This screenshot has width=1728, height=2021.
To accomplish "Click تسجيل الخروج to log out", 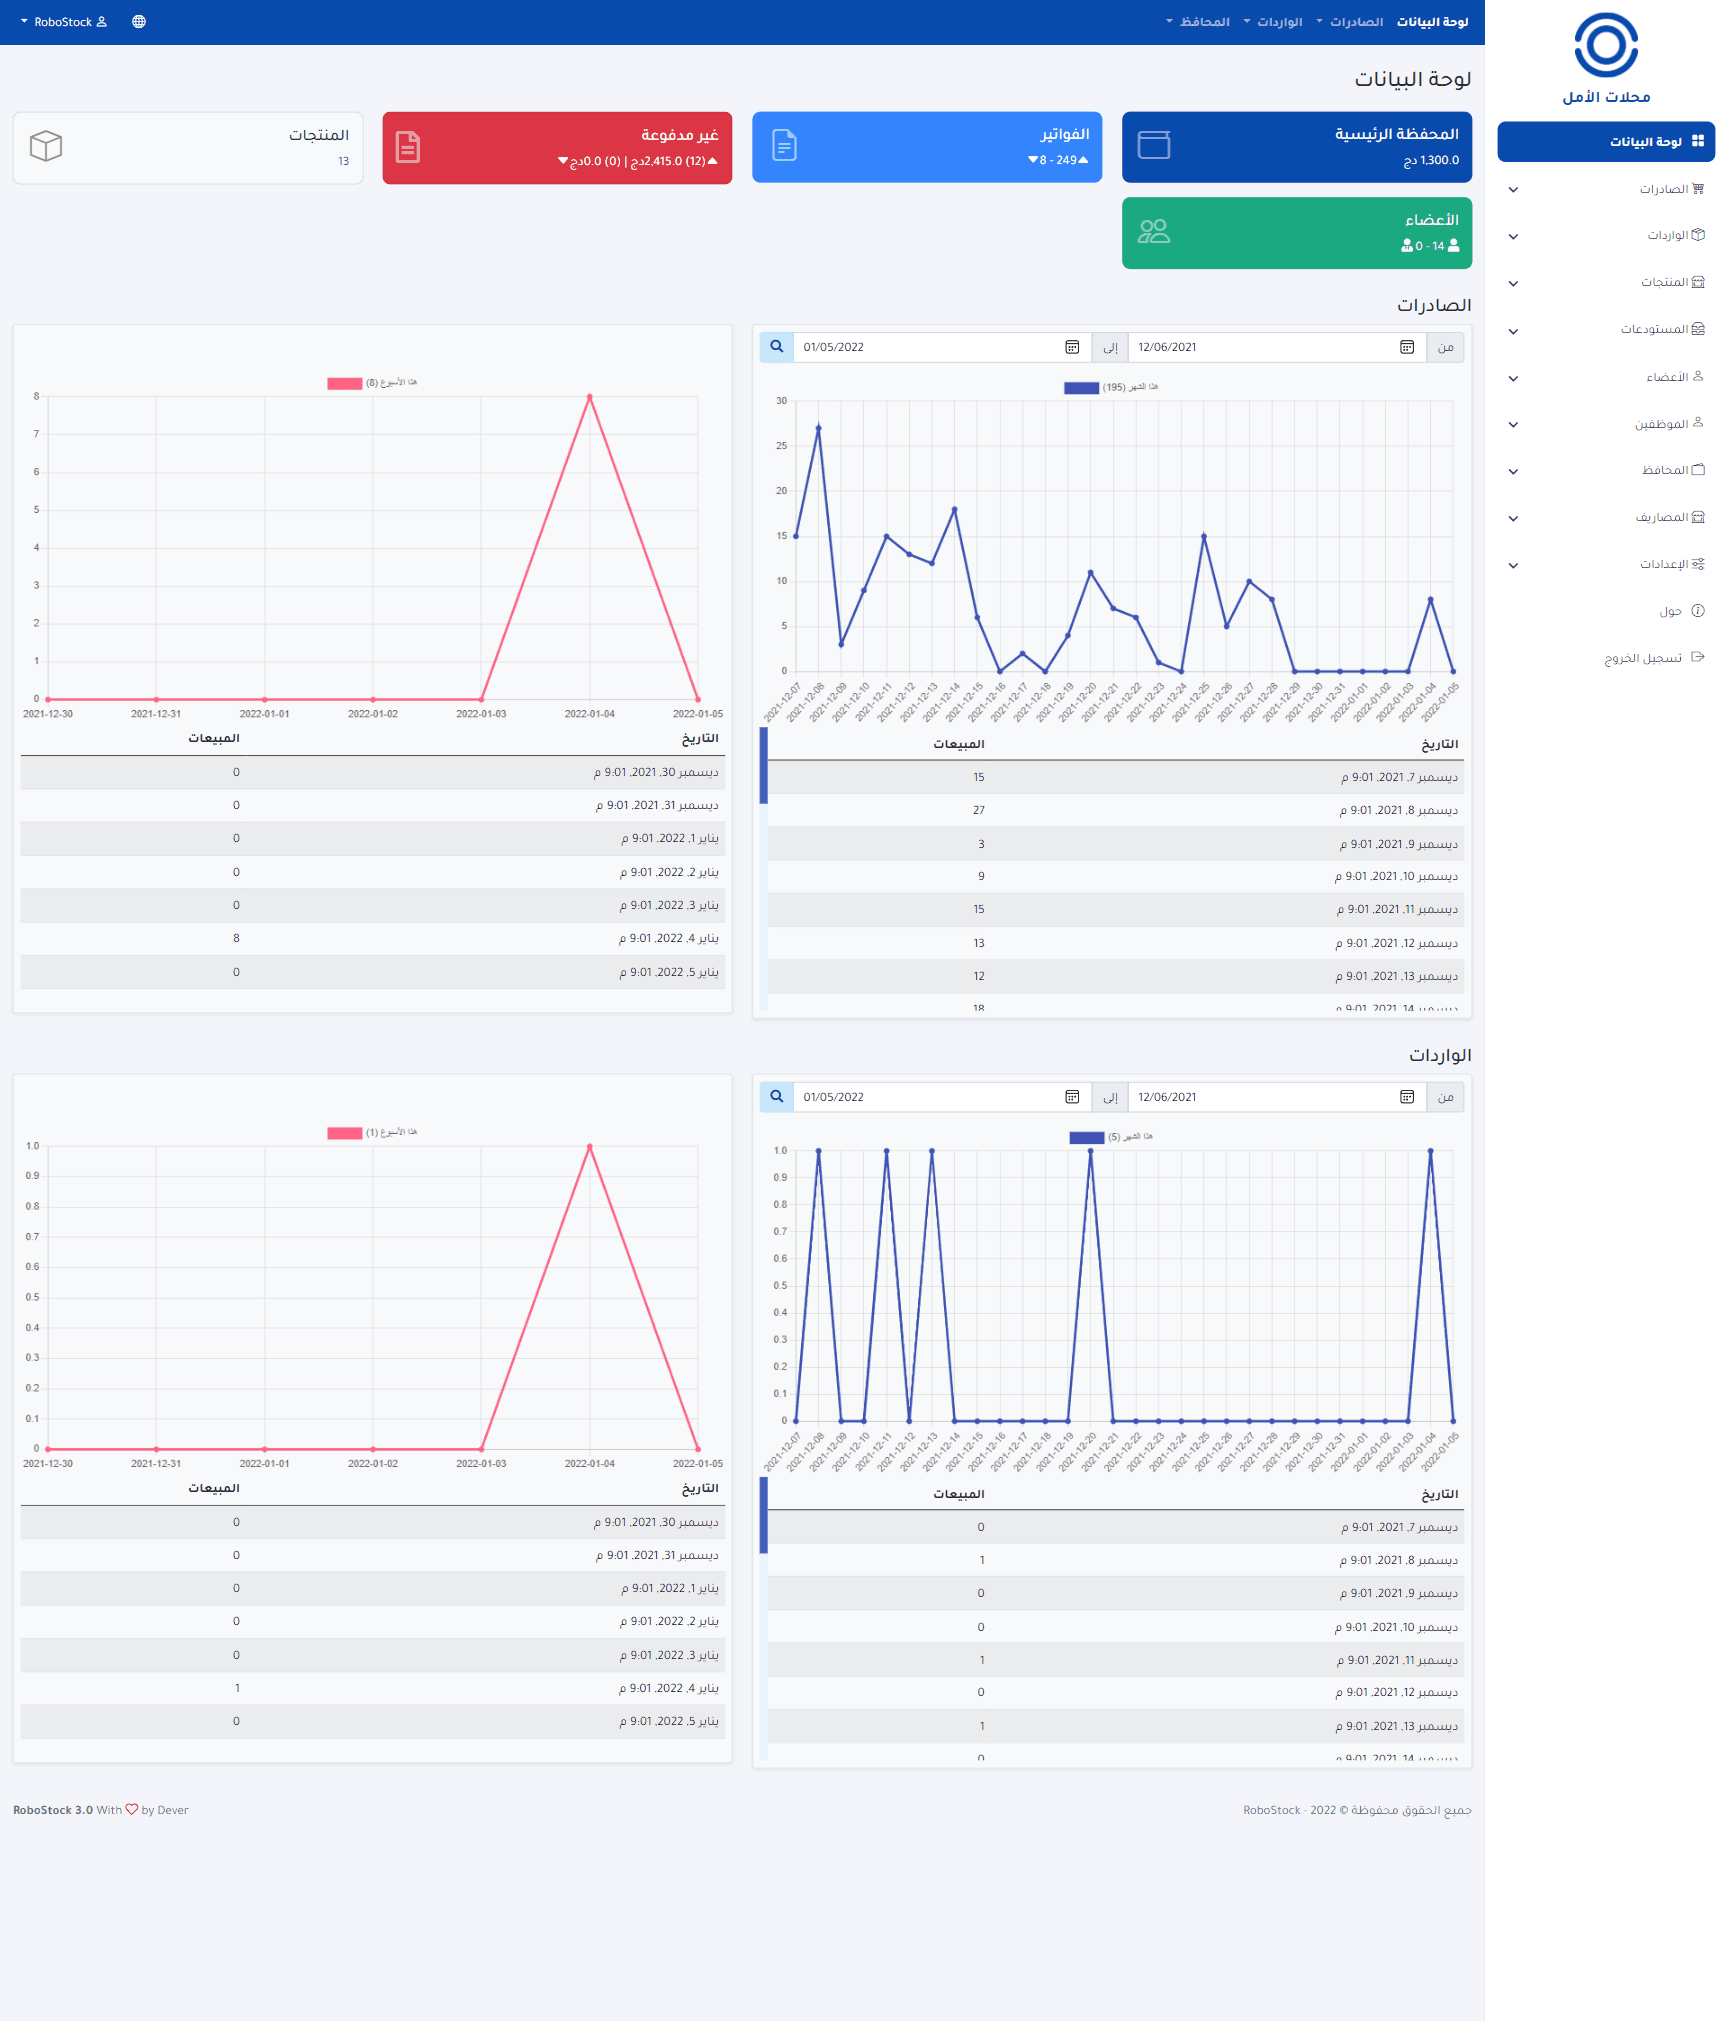I will [1652, 658].
